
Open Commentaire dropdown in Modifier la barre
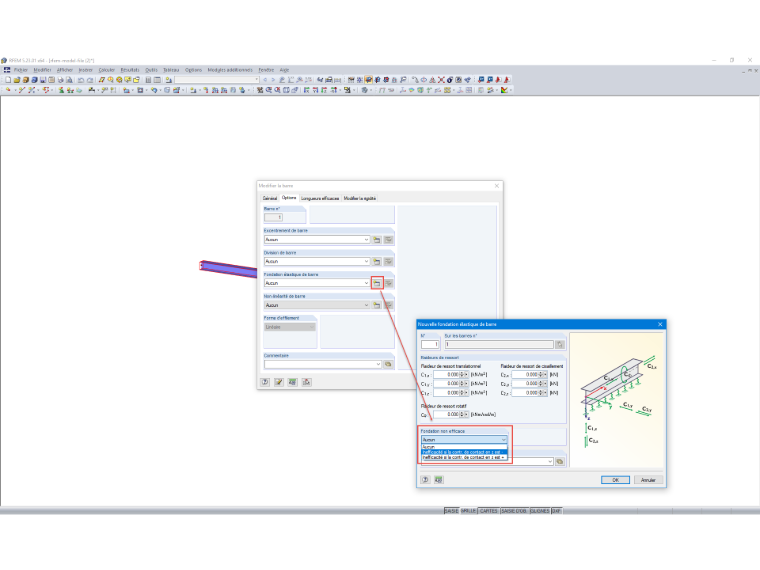[323, 364]
